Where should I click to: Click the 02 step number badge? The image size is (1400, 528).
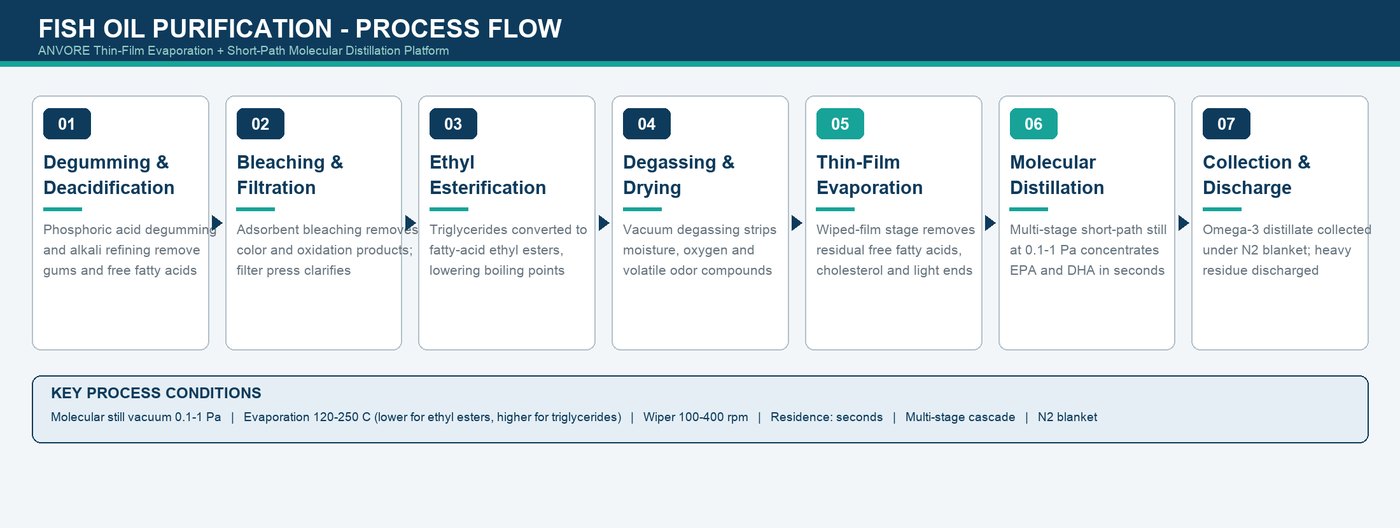(x=260, y=124)
